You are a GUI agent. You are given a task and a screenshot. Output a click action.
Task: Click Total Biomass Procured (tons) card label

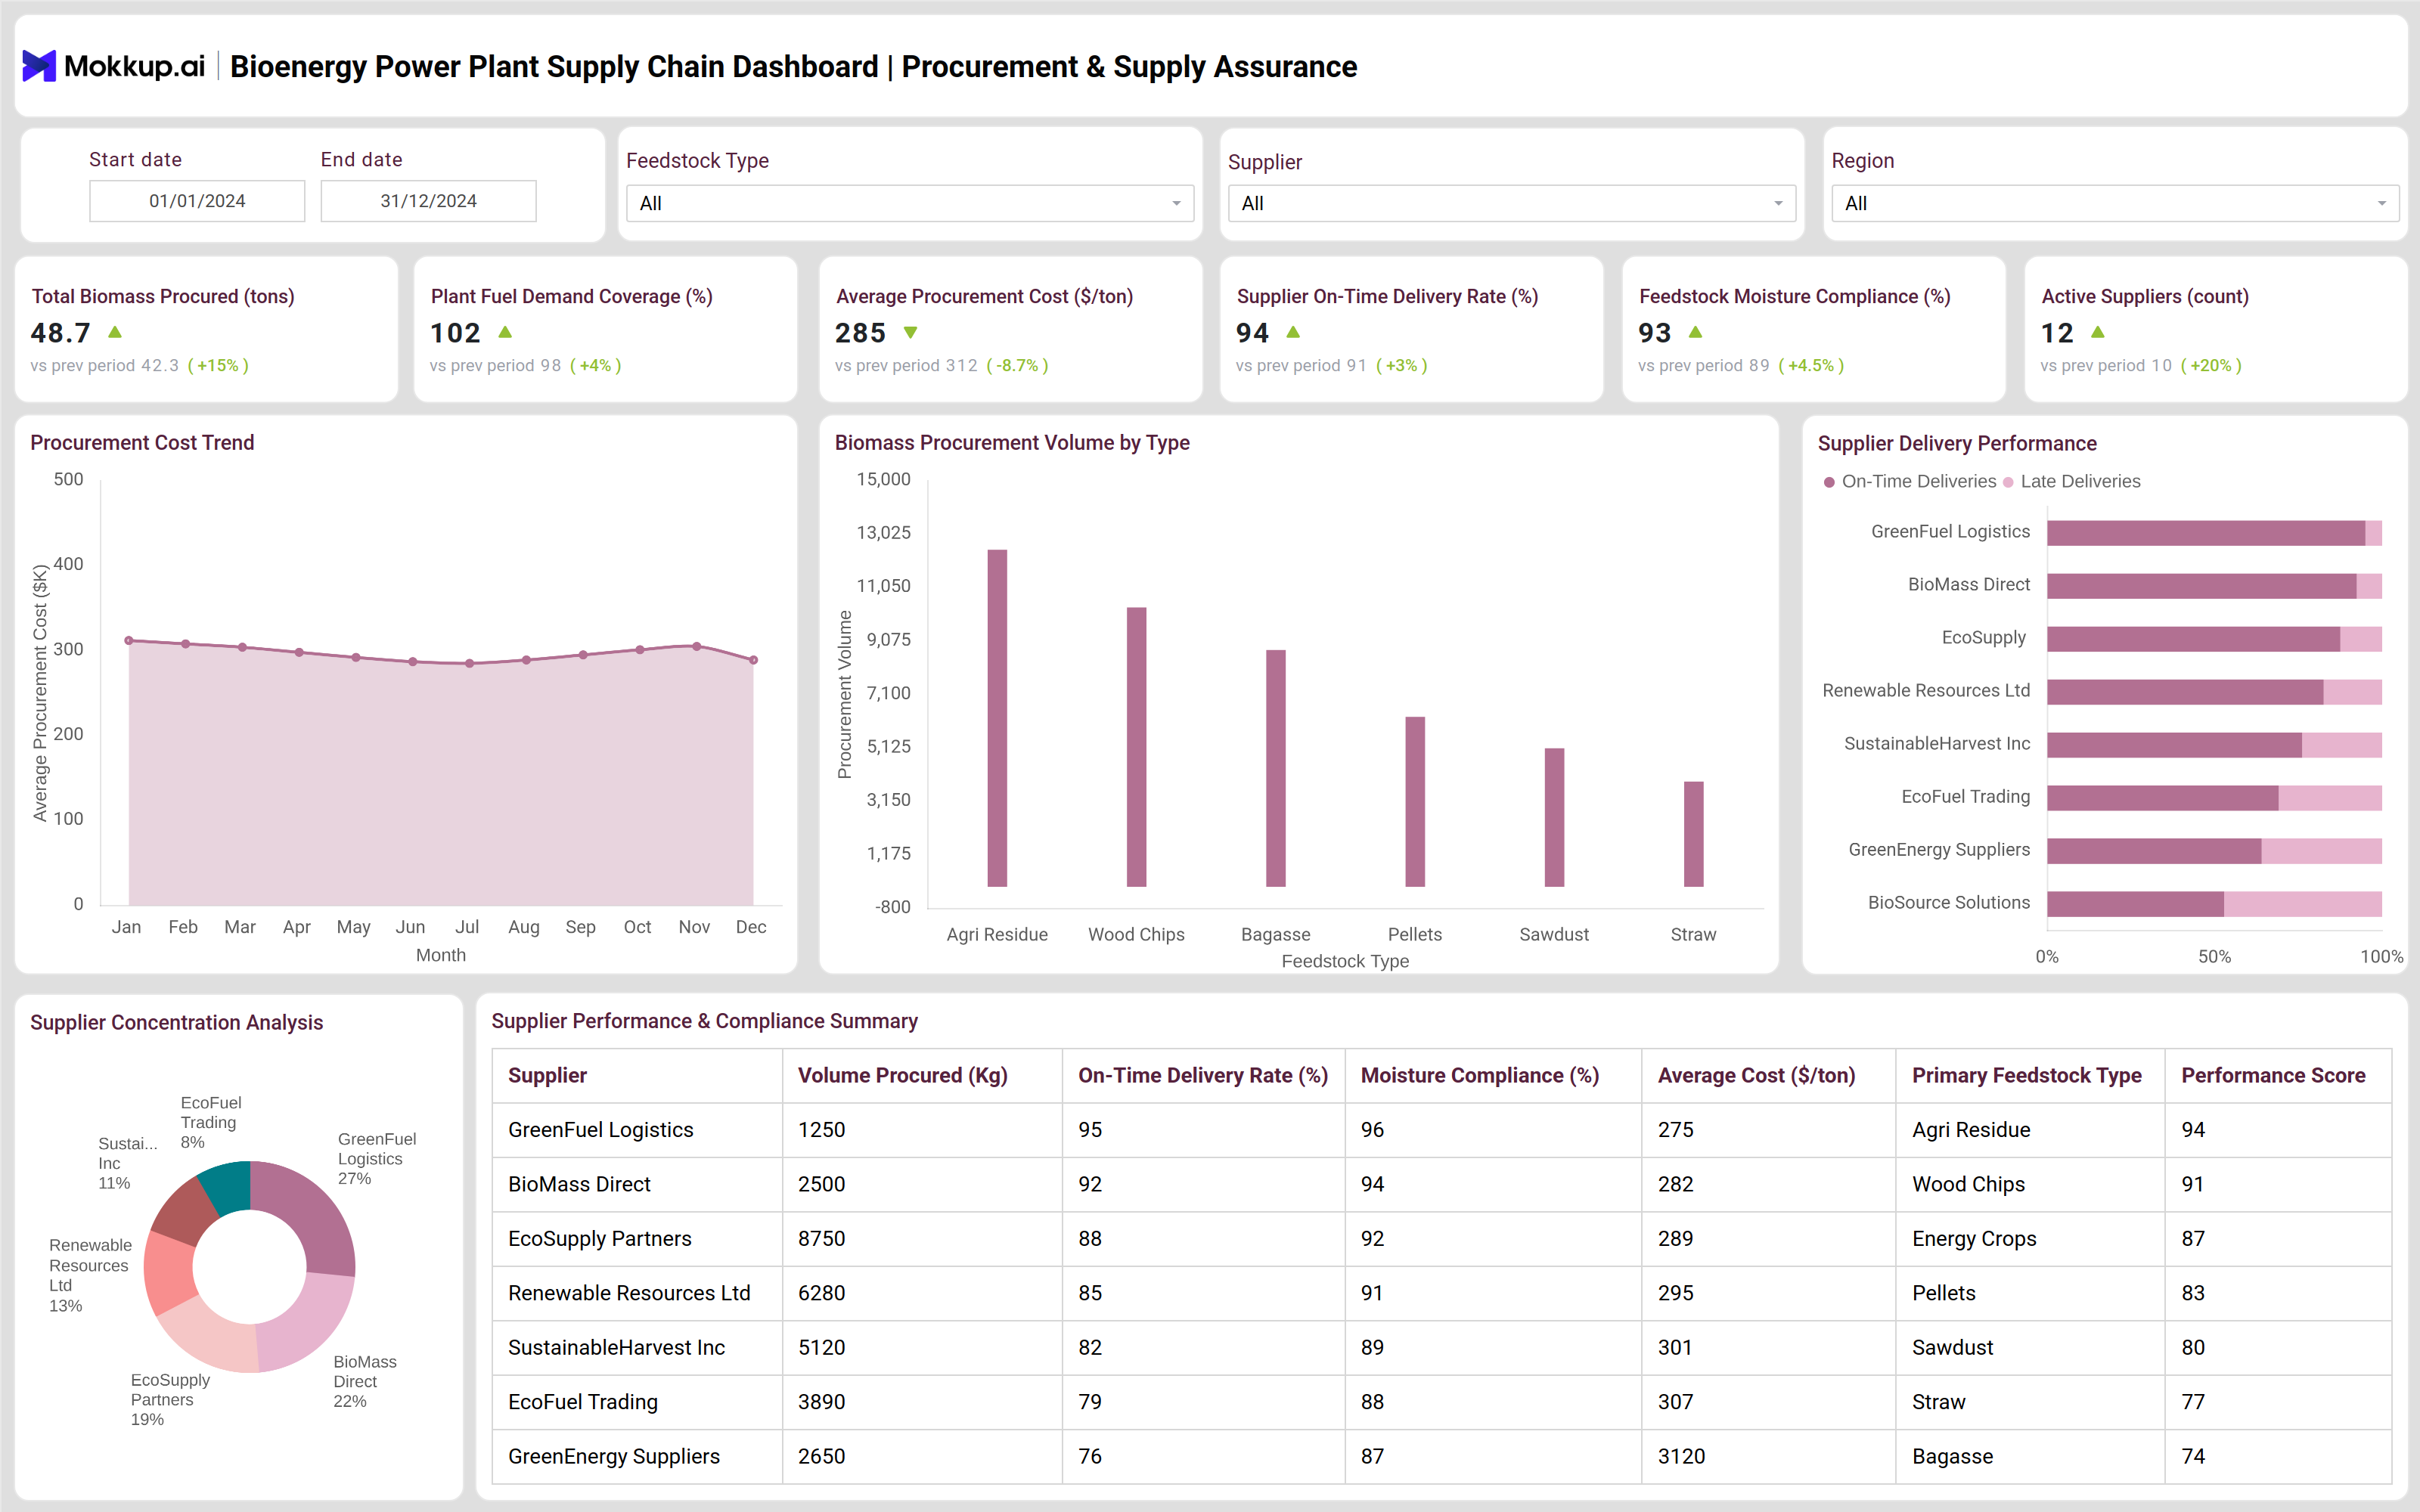(x=163, y=297)
